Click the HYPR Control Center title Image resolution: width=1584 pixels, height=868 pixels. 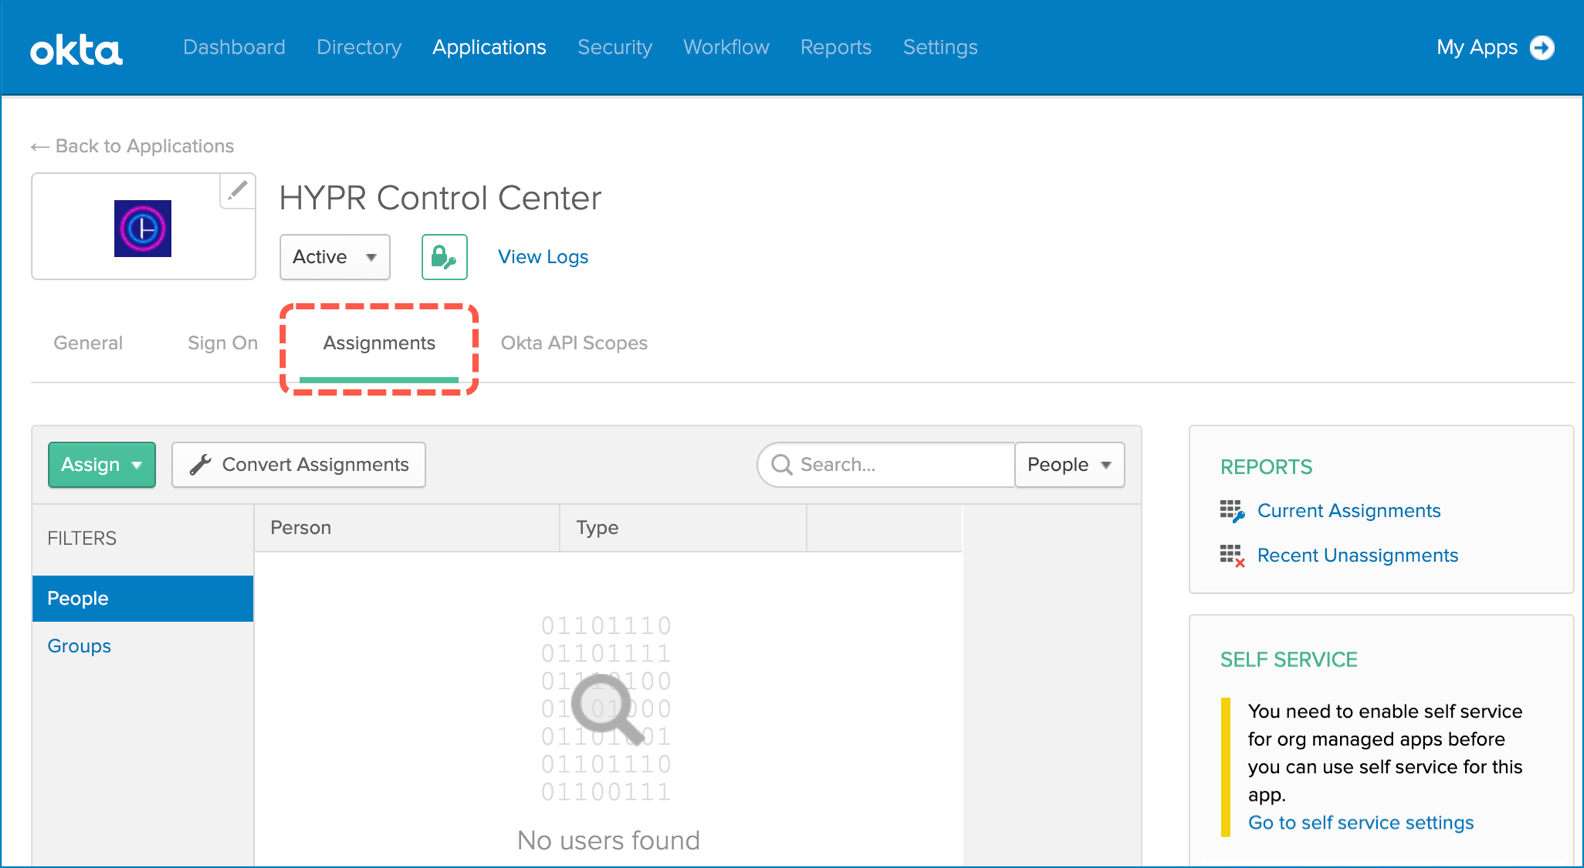[440, 198]
